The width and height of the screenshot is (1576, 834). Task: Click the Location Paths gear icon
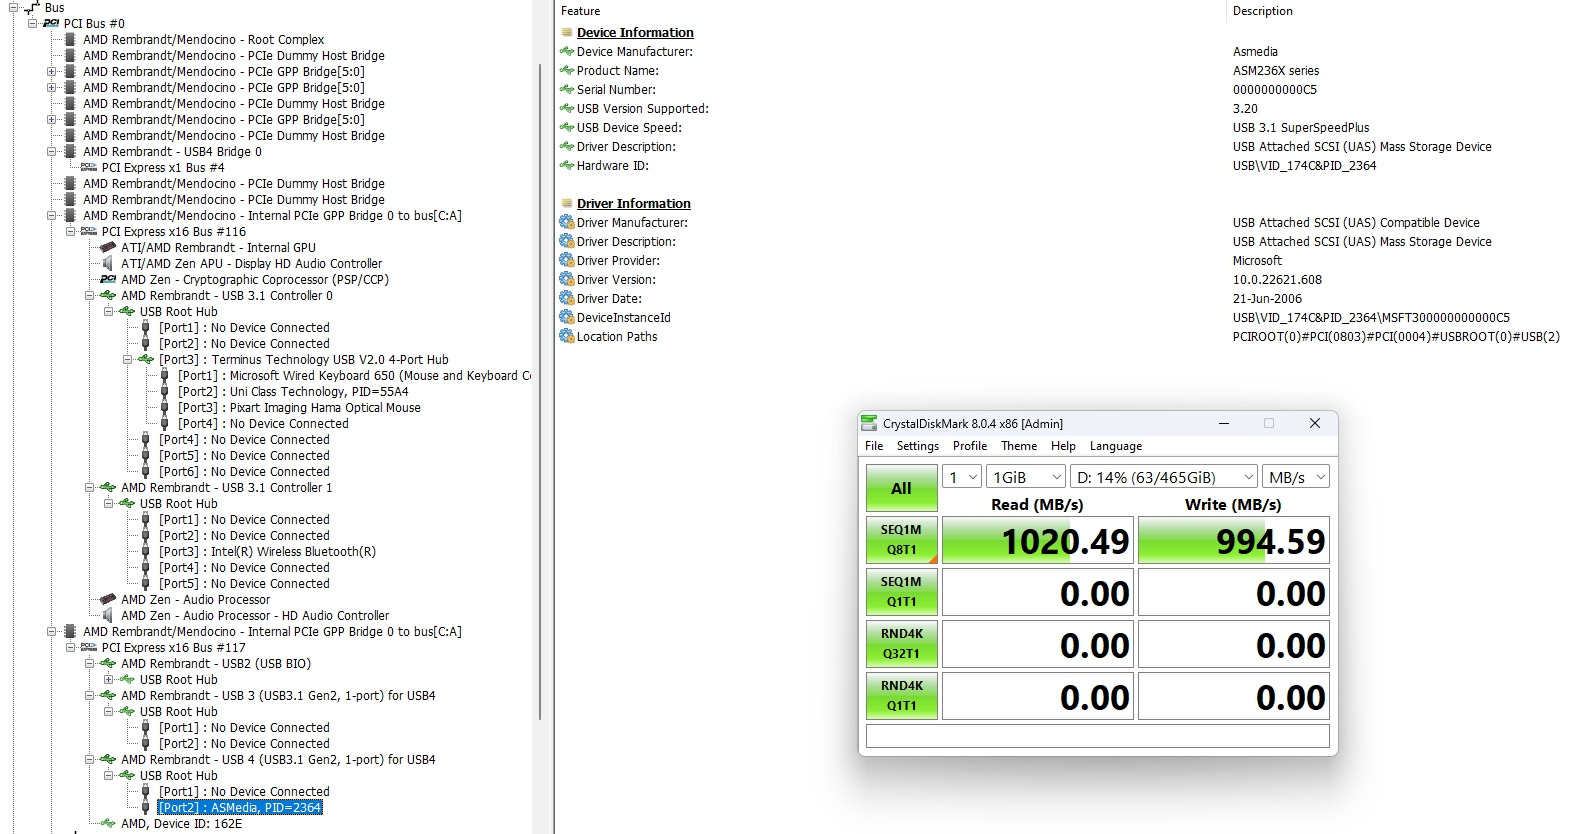pos(567,337)
